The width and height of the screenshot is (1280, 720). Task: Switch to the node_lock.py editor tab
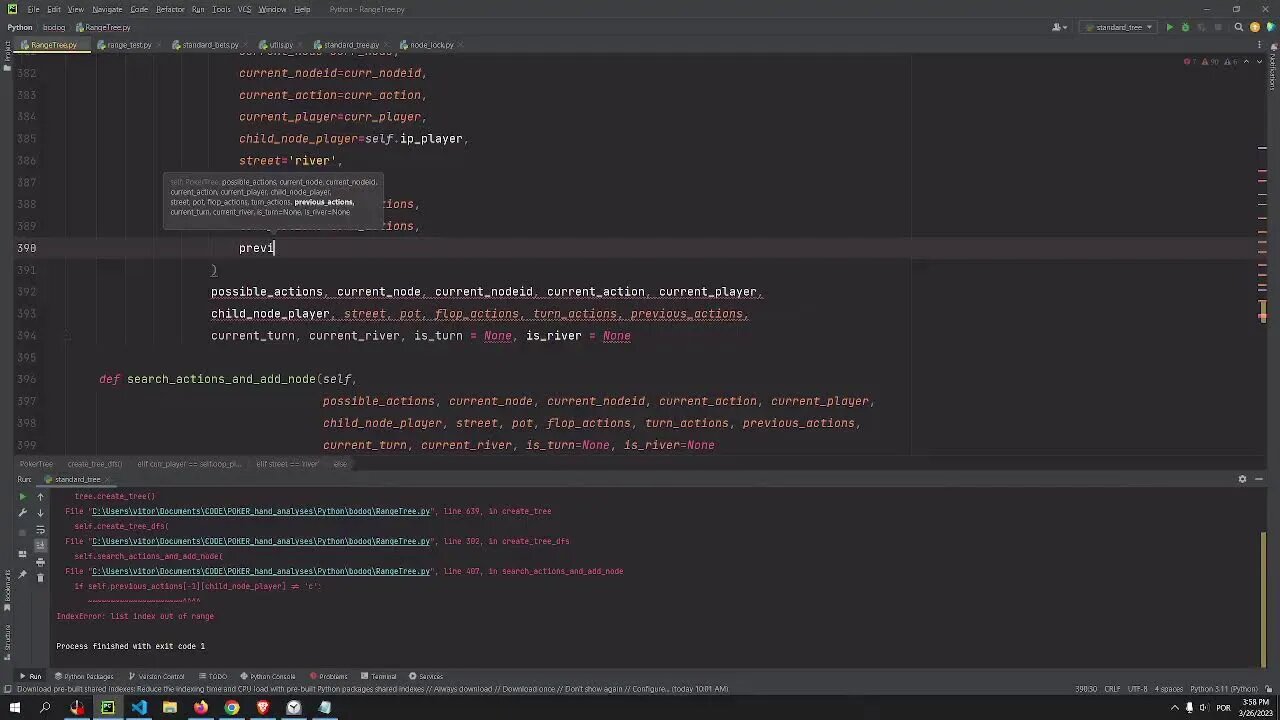click(432, 45)
